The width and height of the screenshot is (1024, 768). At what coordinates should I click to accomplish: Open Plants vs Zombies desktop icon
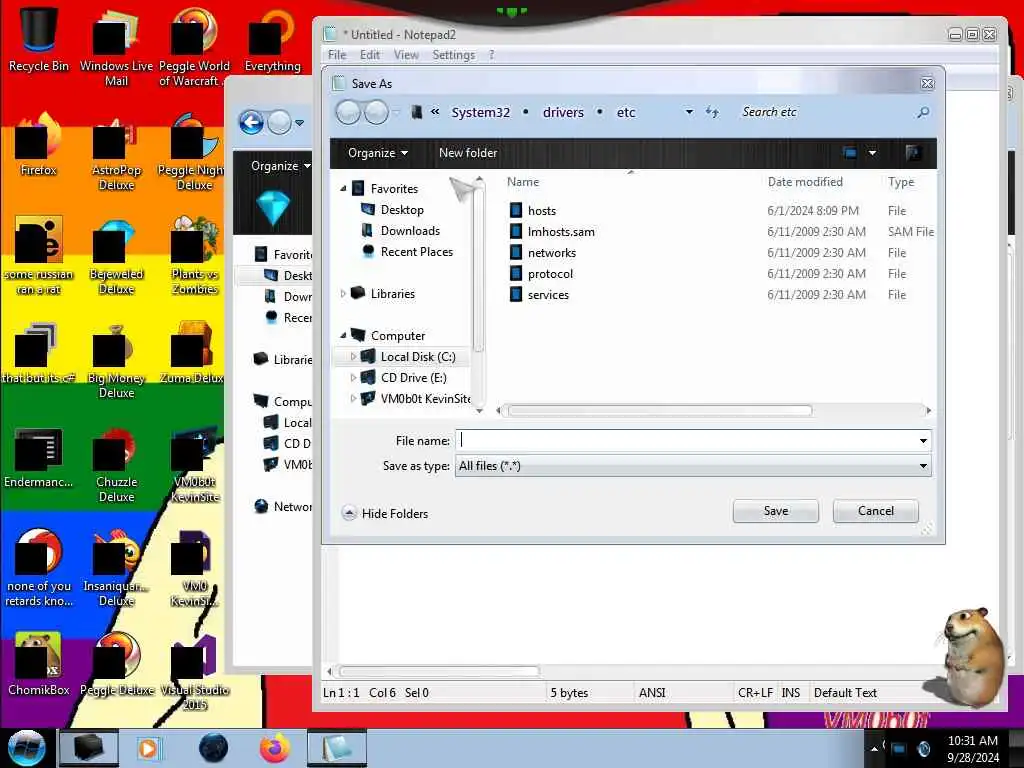tap(195, 256)
